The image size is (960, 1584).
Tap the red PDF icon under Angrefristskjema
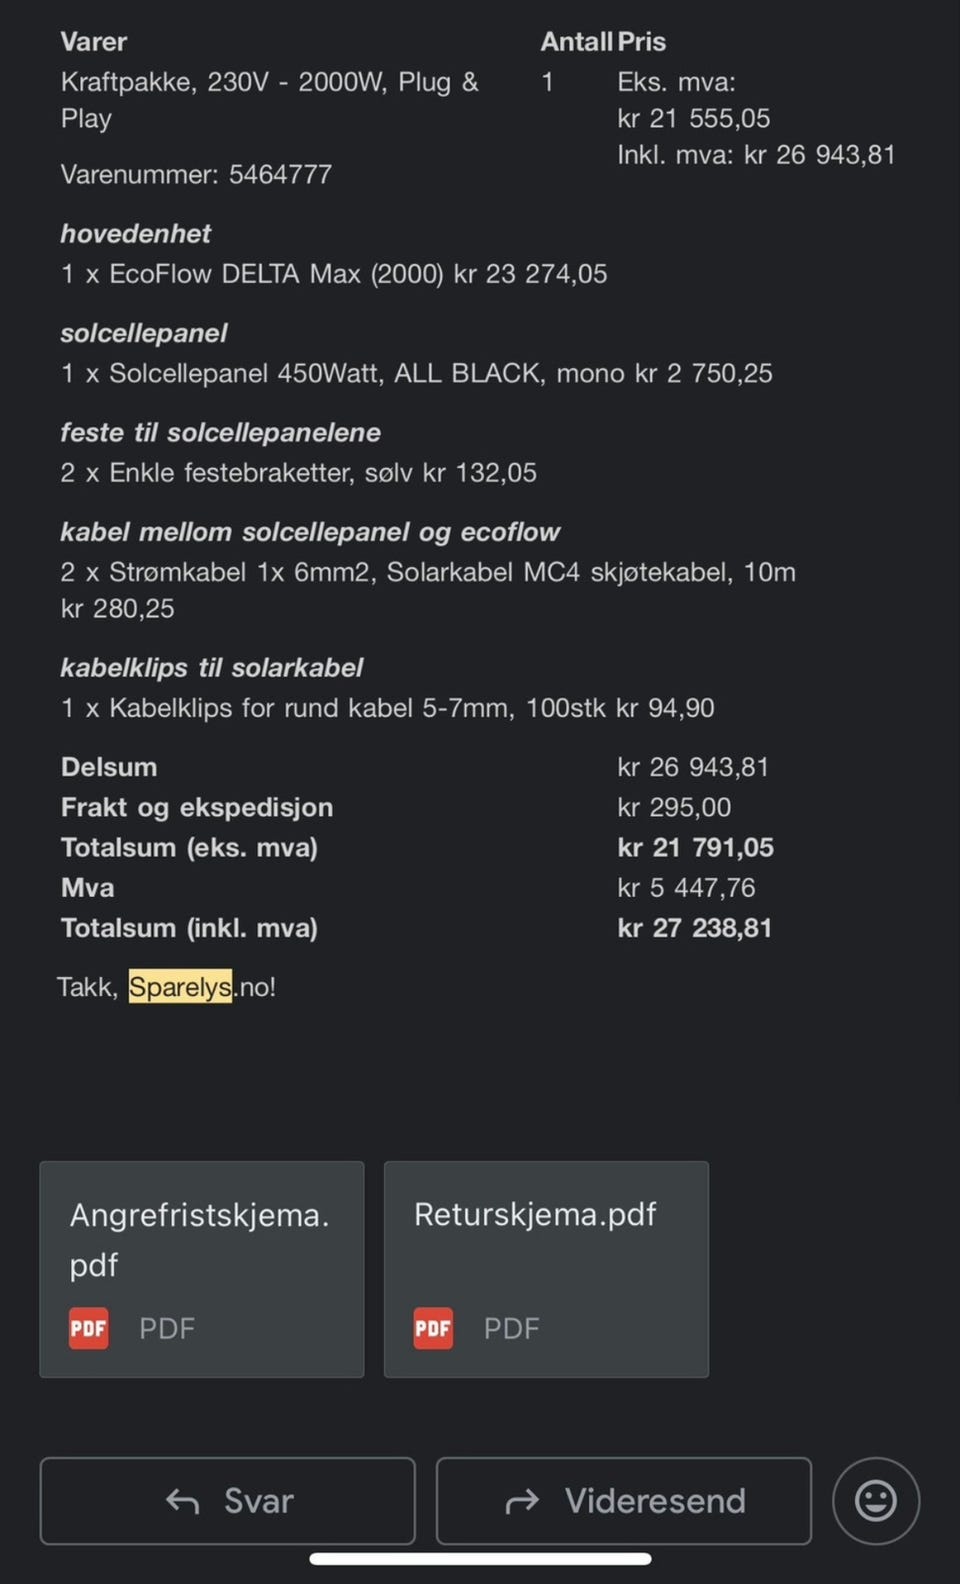click(x=89, y=1329)
